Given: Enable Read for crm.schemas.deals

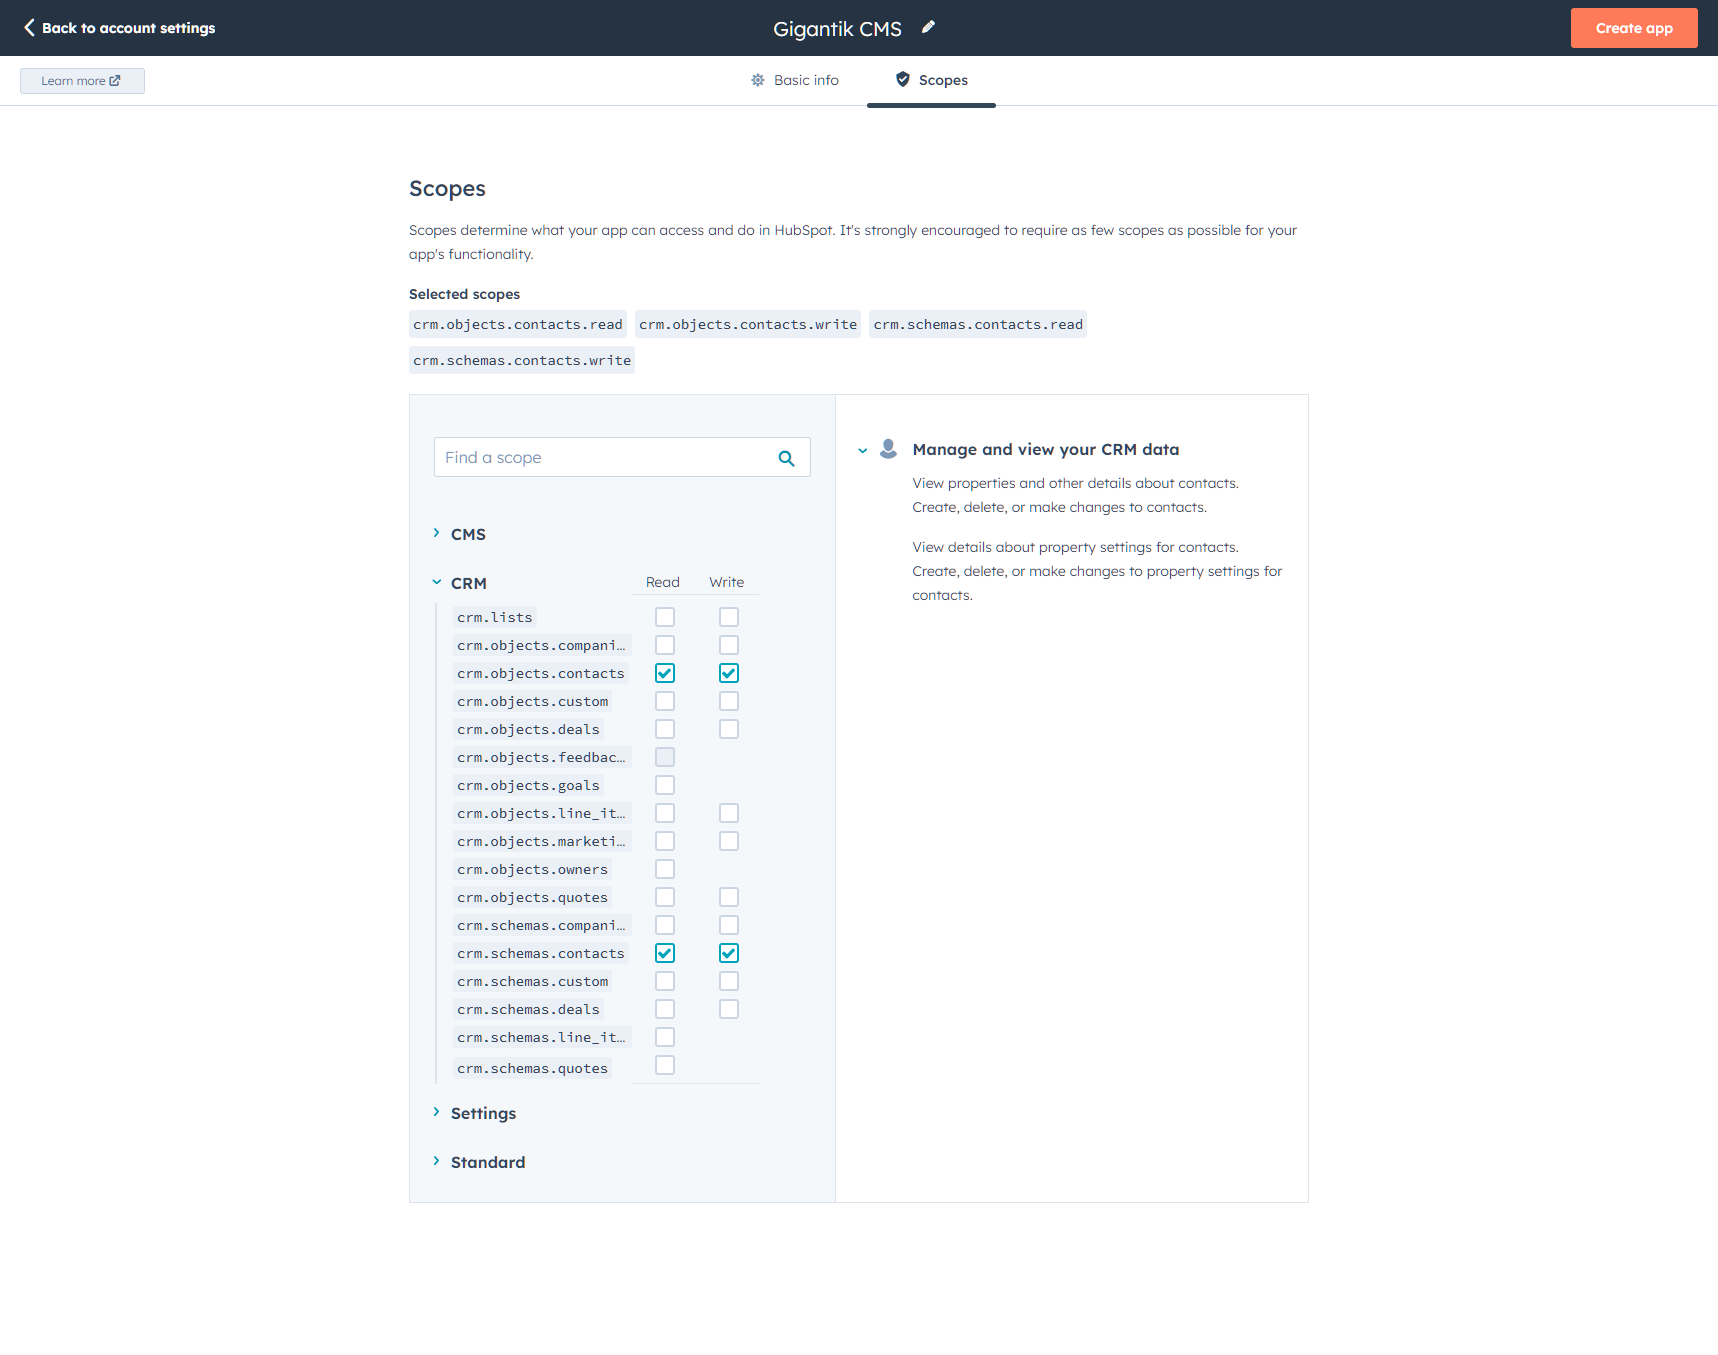Looking at the screenshot, I should point(665,1009).
